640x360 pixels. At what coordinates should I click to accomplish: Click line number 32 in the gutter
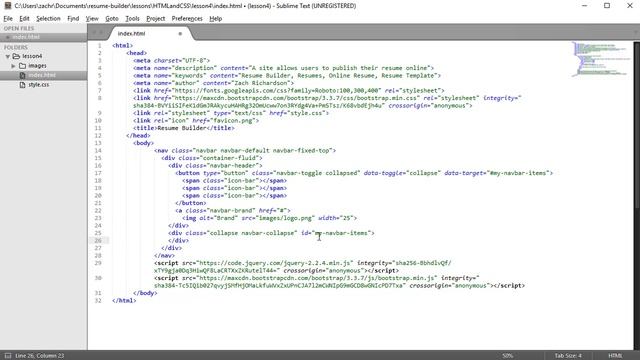tap(98, 300)
